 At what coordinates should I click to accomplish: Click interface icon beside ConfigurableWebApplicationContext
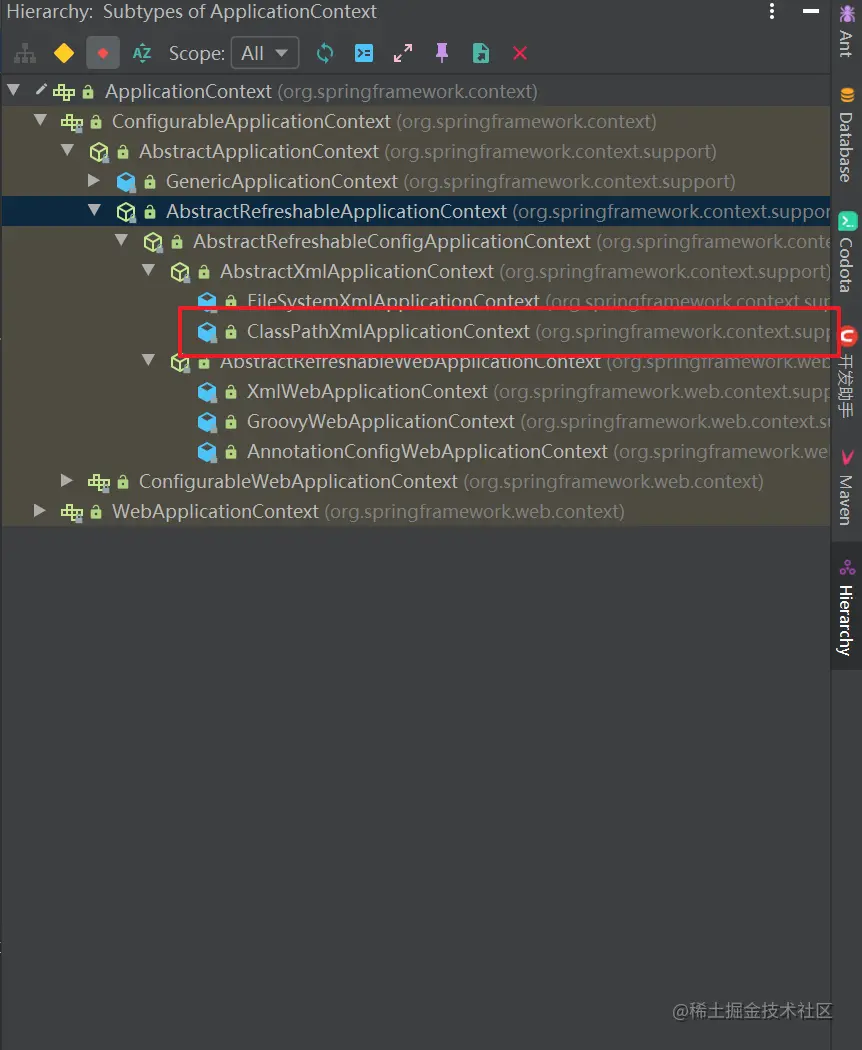point(98,481)
